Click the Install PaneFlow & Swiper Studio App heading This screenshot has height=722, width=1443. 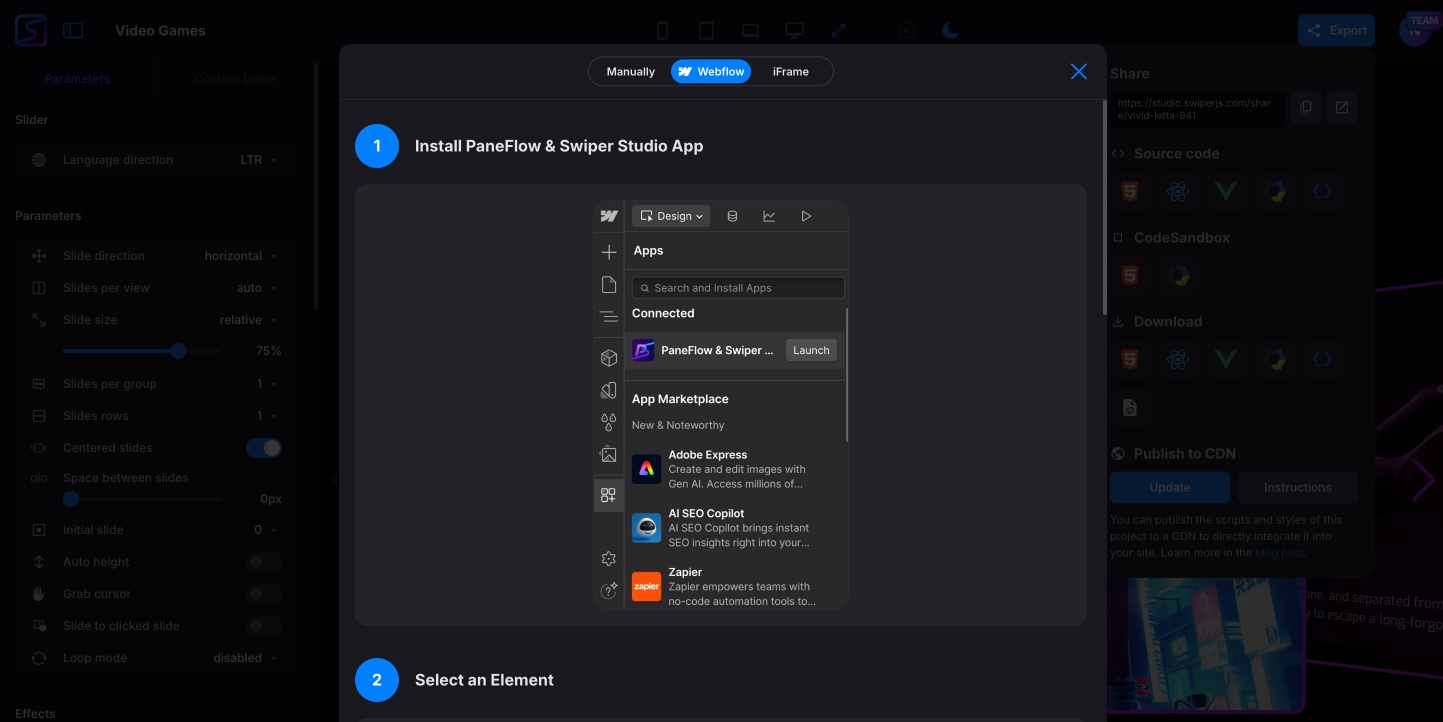pos(559,146)
